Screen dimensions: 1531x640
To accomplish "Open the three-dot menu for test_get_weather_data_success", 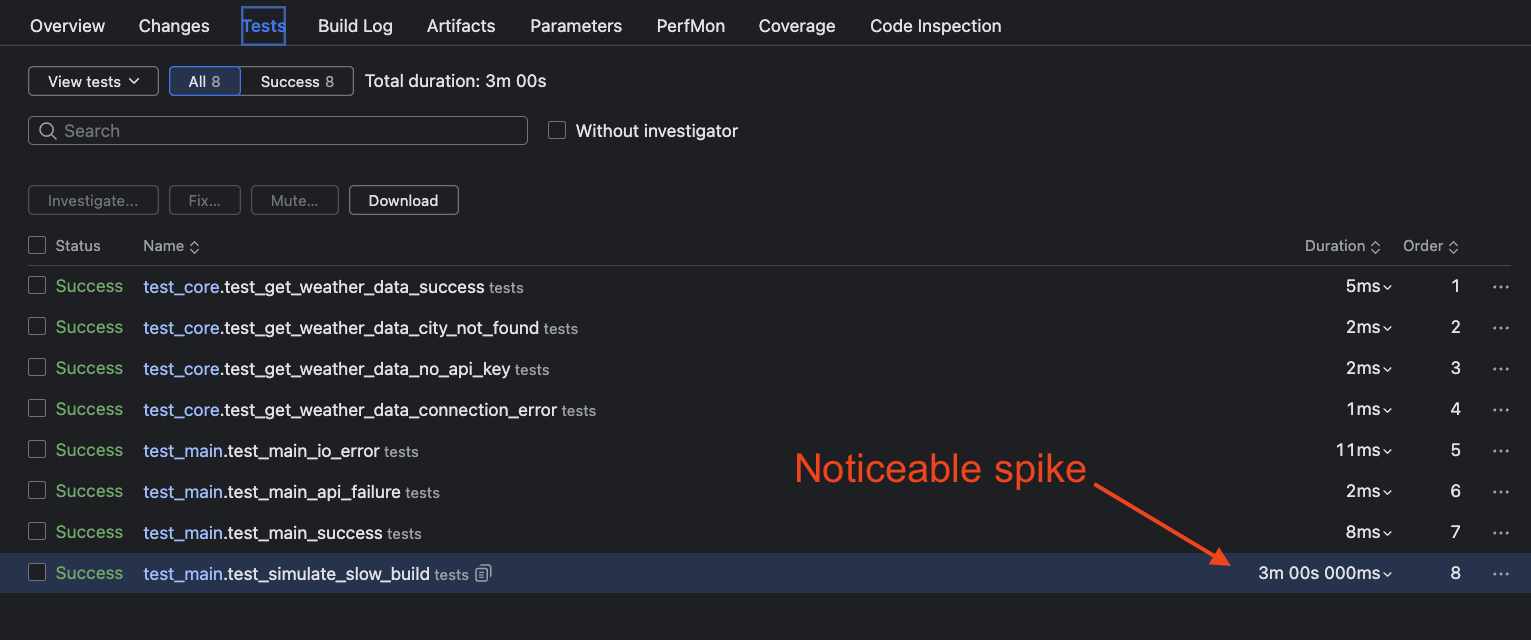I will pyautogui.click(x=1500, y=287).
